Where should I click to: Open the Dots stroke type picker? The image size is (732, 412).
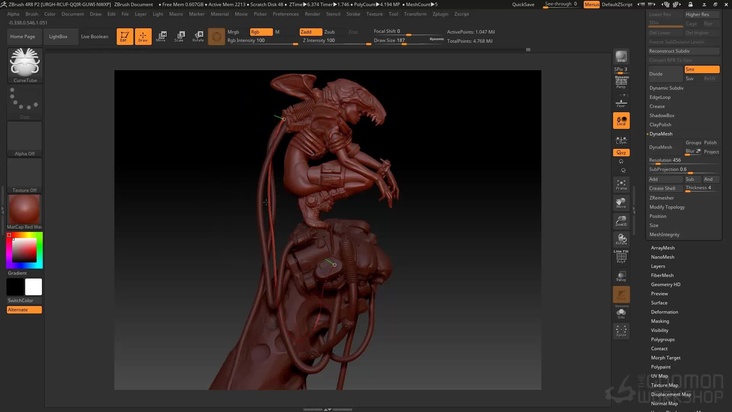point(25,102)
